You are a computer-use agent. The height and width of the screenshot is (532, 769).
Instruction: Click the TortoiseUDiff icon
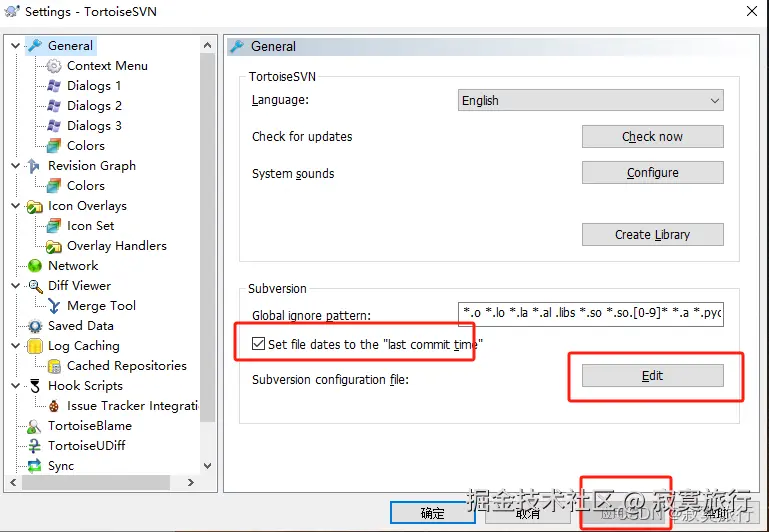34,446
